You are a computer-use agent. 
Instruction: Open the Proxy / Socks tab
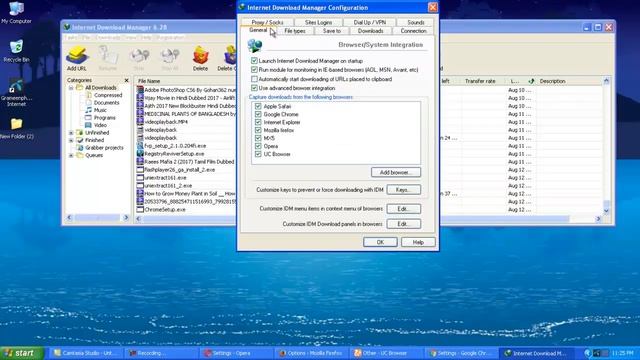(267, 22)
